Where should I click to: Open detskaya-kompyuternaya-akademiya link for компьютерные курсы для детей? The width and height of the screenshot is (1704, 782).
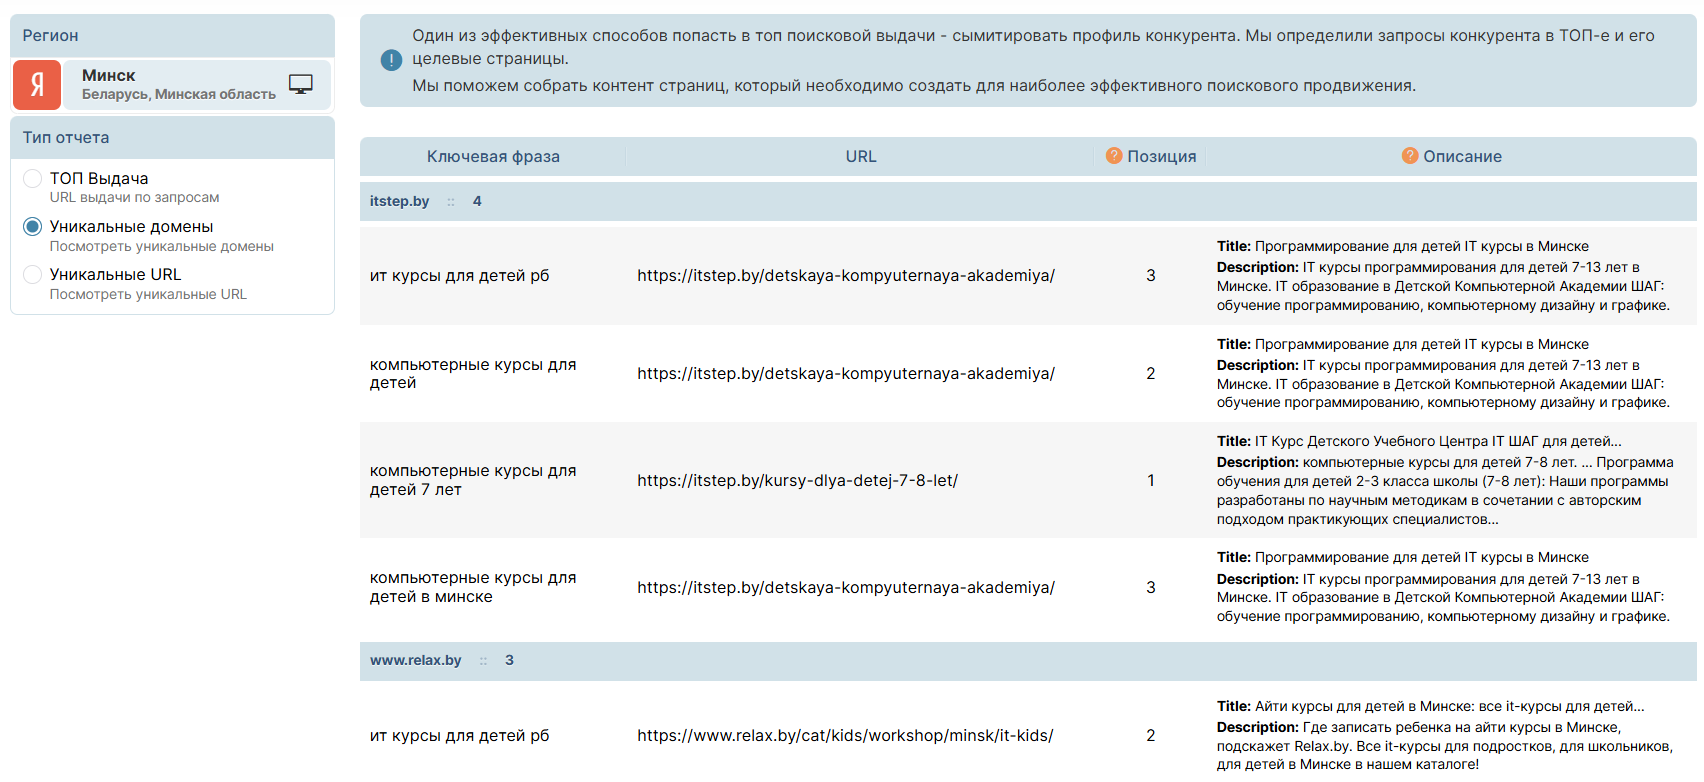pyautogui.click(x=846, y=373)
